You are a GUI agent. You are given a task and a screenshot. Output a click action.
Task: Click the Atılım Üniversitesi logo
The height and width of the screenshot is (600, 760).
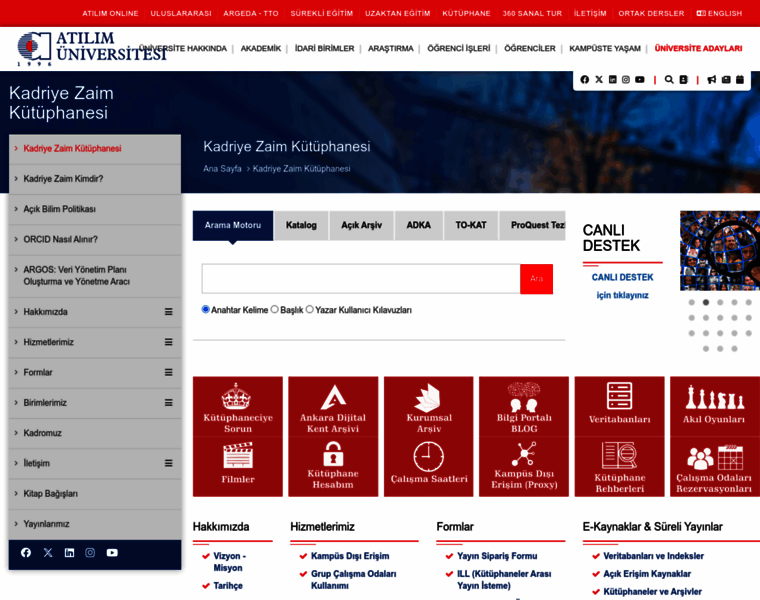coord(92,48)
